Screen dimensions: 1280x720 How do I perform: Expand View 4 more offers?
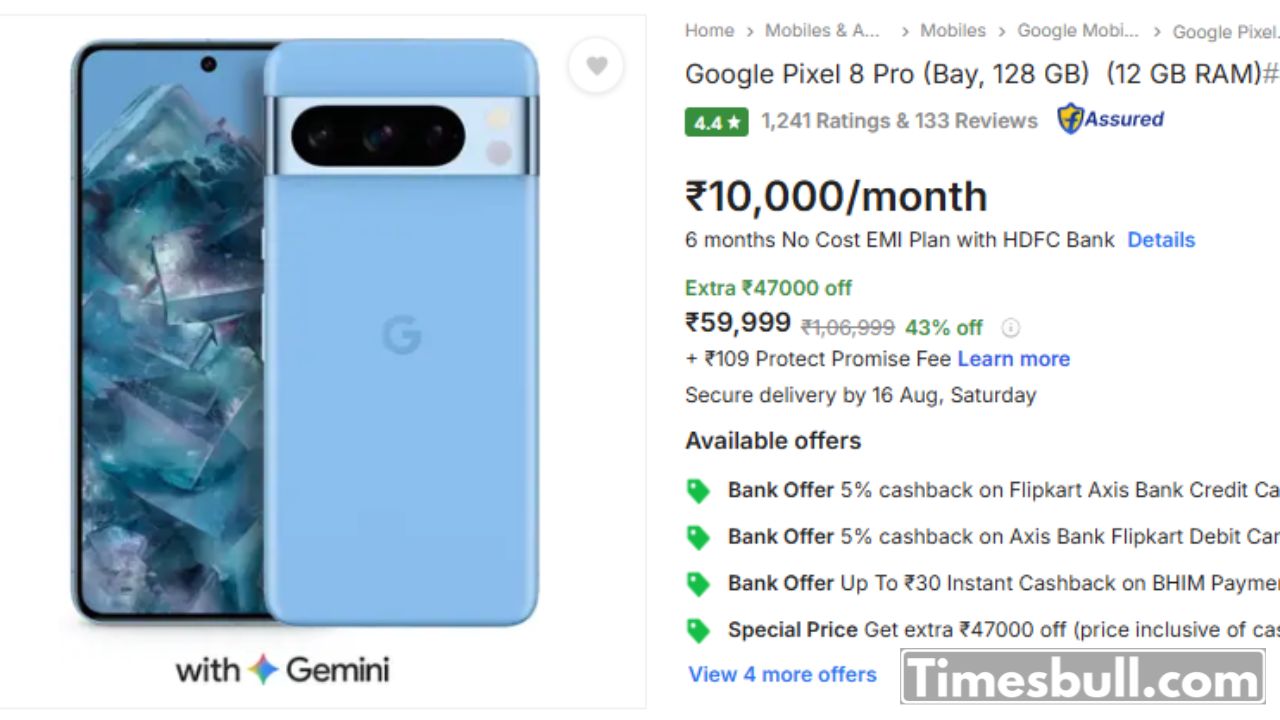point(782,674)
